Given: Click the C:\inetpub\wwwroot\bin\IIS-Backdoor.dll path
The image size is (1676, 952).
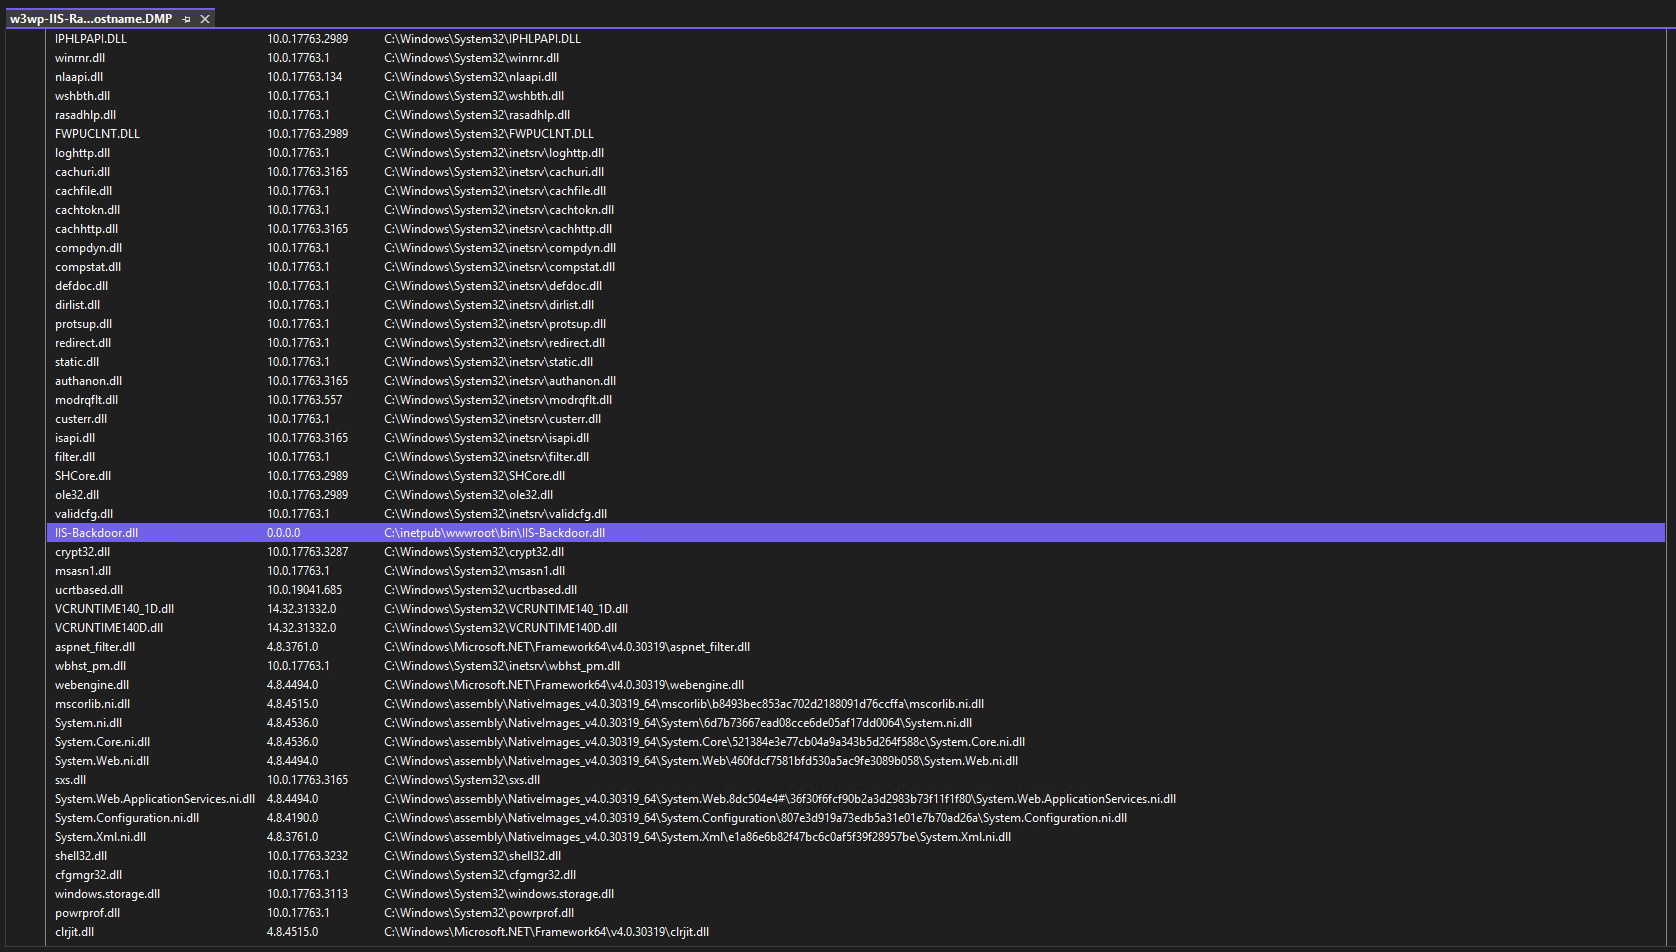Looking at the screenshot, I should click(x=494, y=533).
